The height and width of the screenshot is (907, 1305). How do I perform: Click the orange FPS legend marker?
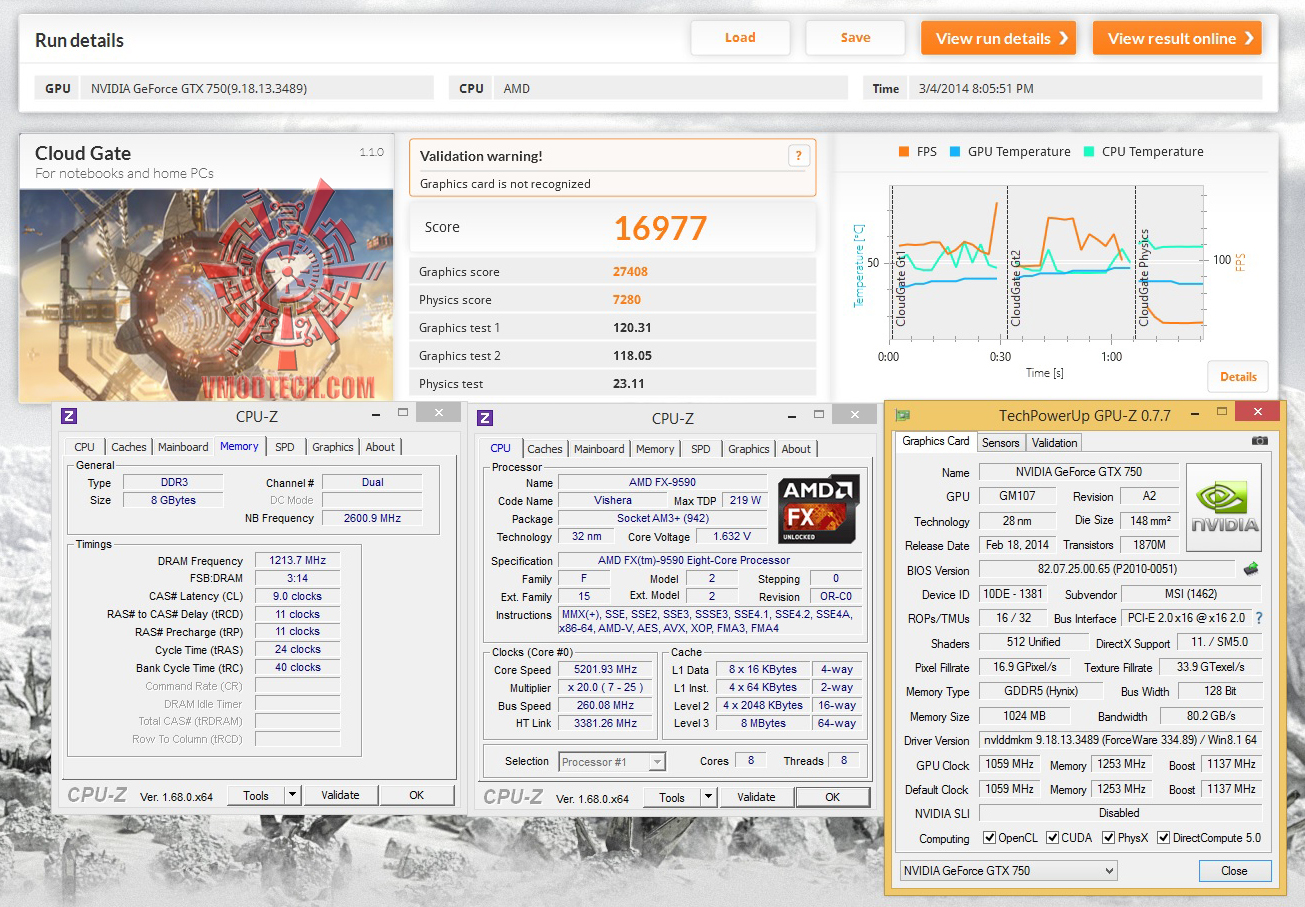(904, 152)
